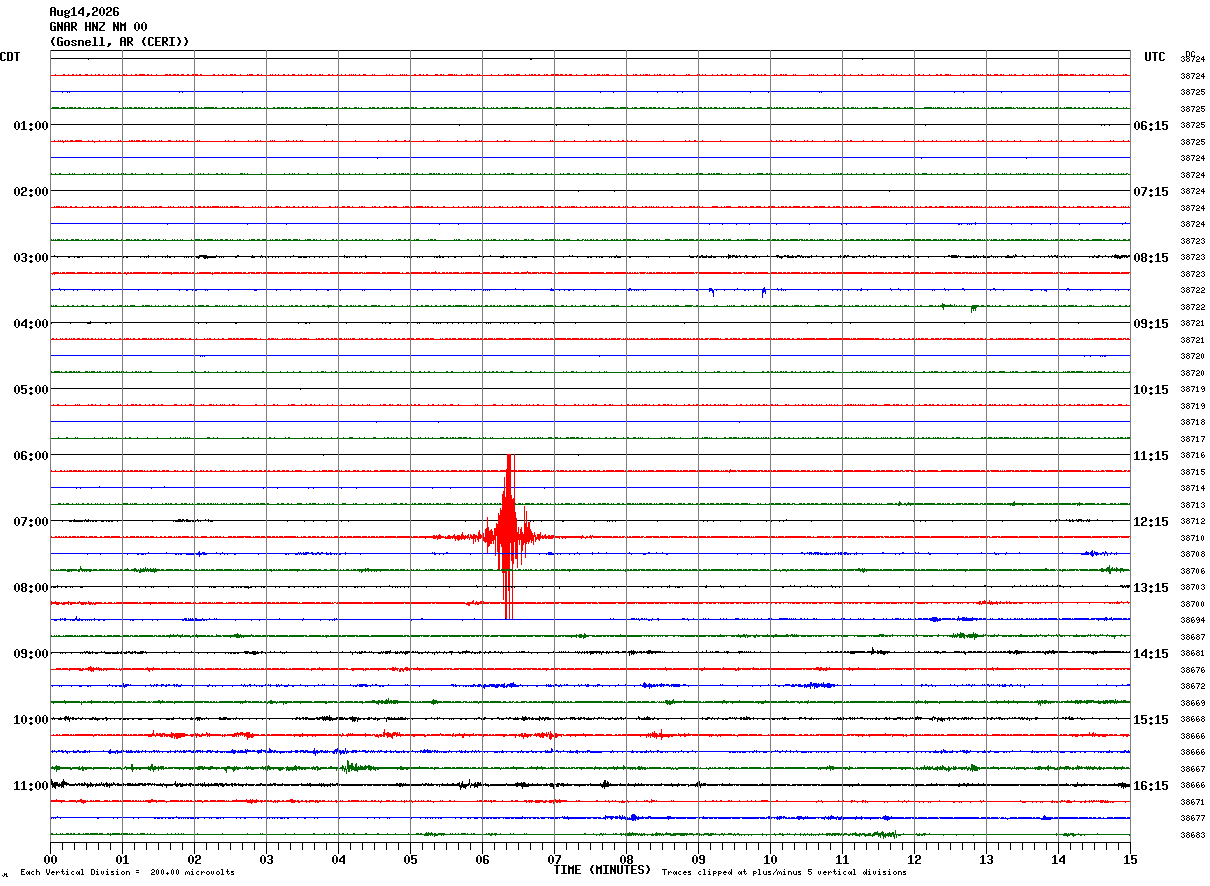The image size is (1210, 886).
Task: Click the DC offset value 38712
Action: [x=1193, y=522]
